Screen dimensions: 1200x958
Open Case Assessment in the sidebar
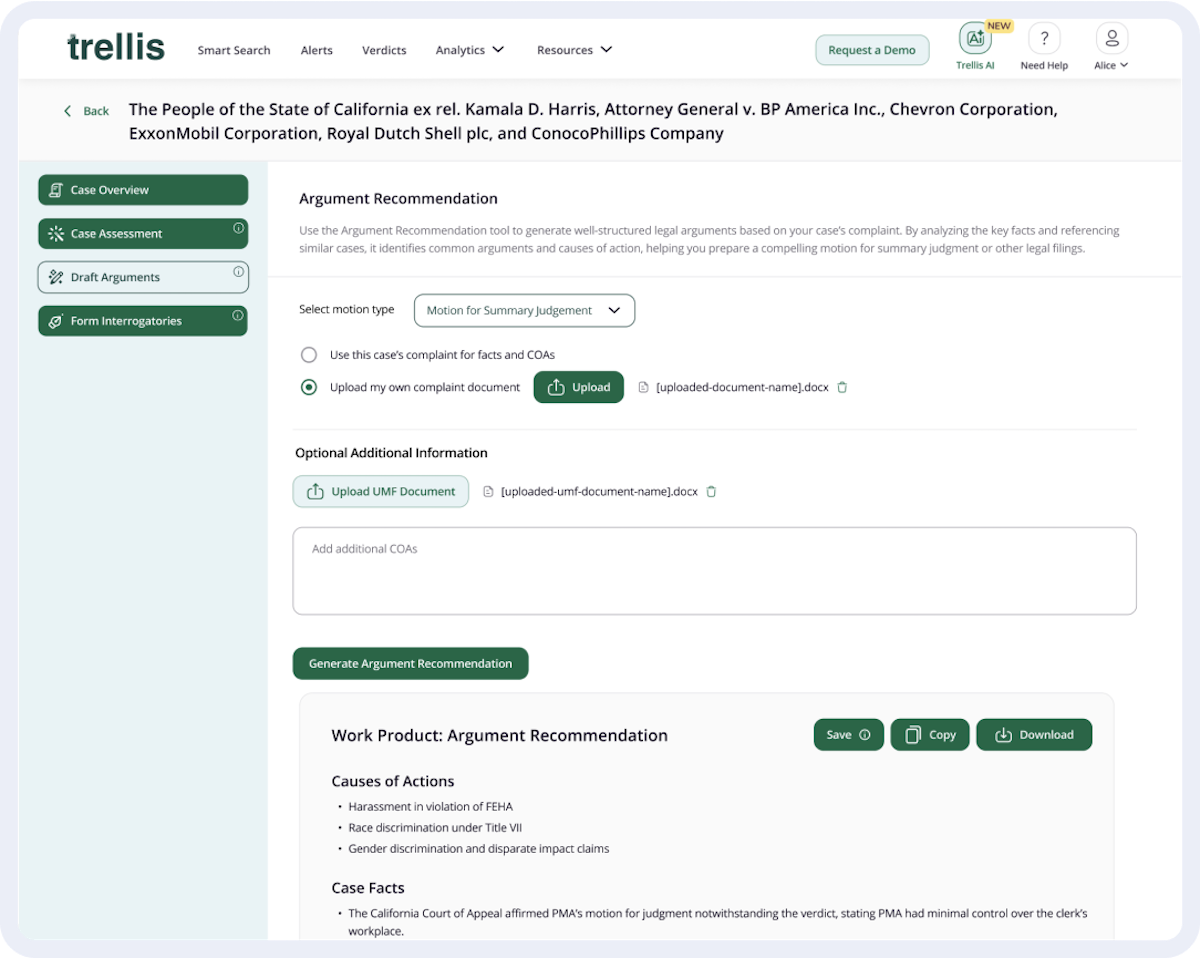143,234
